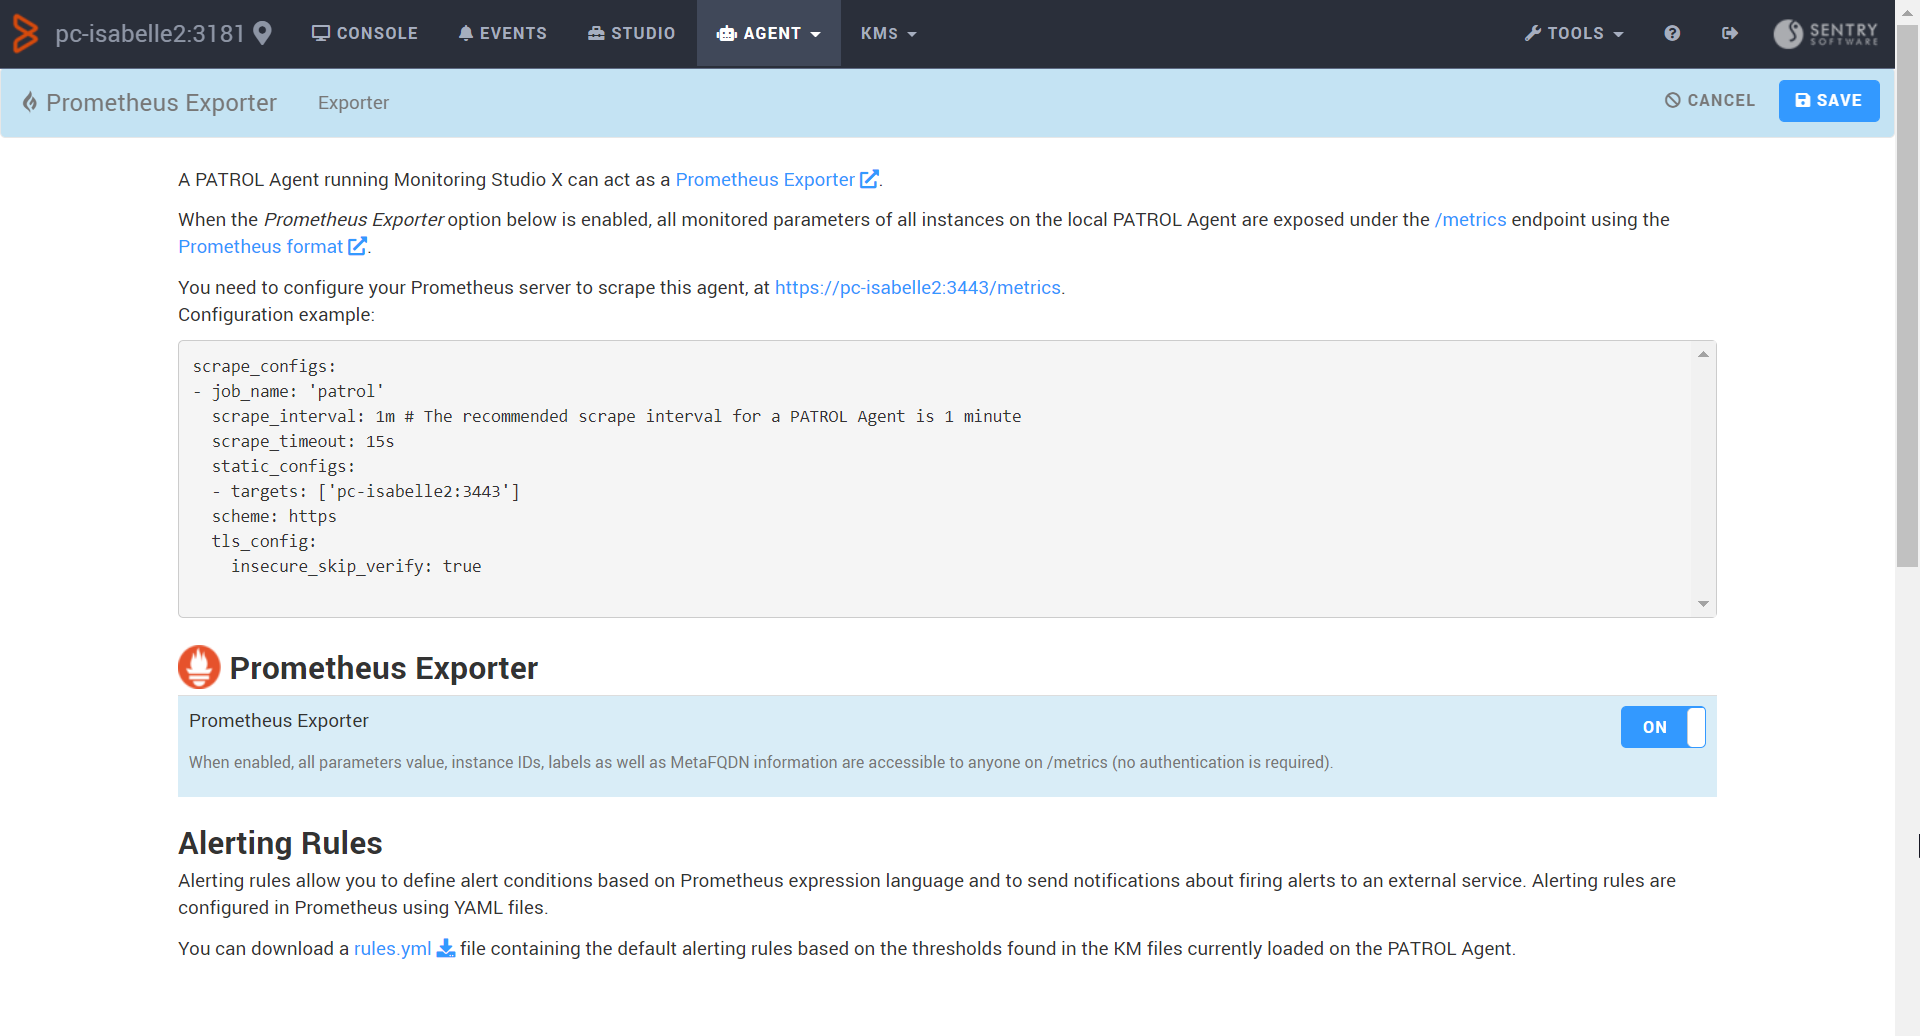
Task: Expand the KMs dropdown
Action: click(888, 33)
